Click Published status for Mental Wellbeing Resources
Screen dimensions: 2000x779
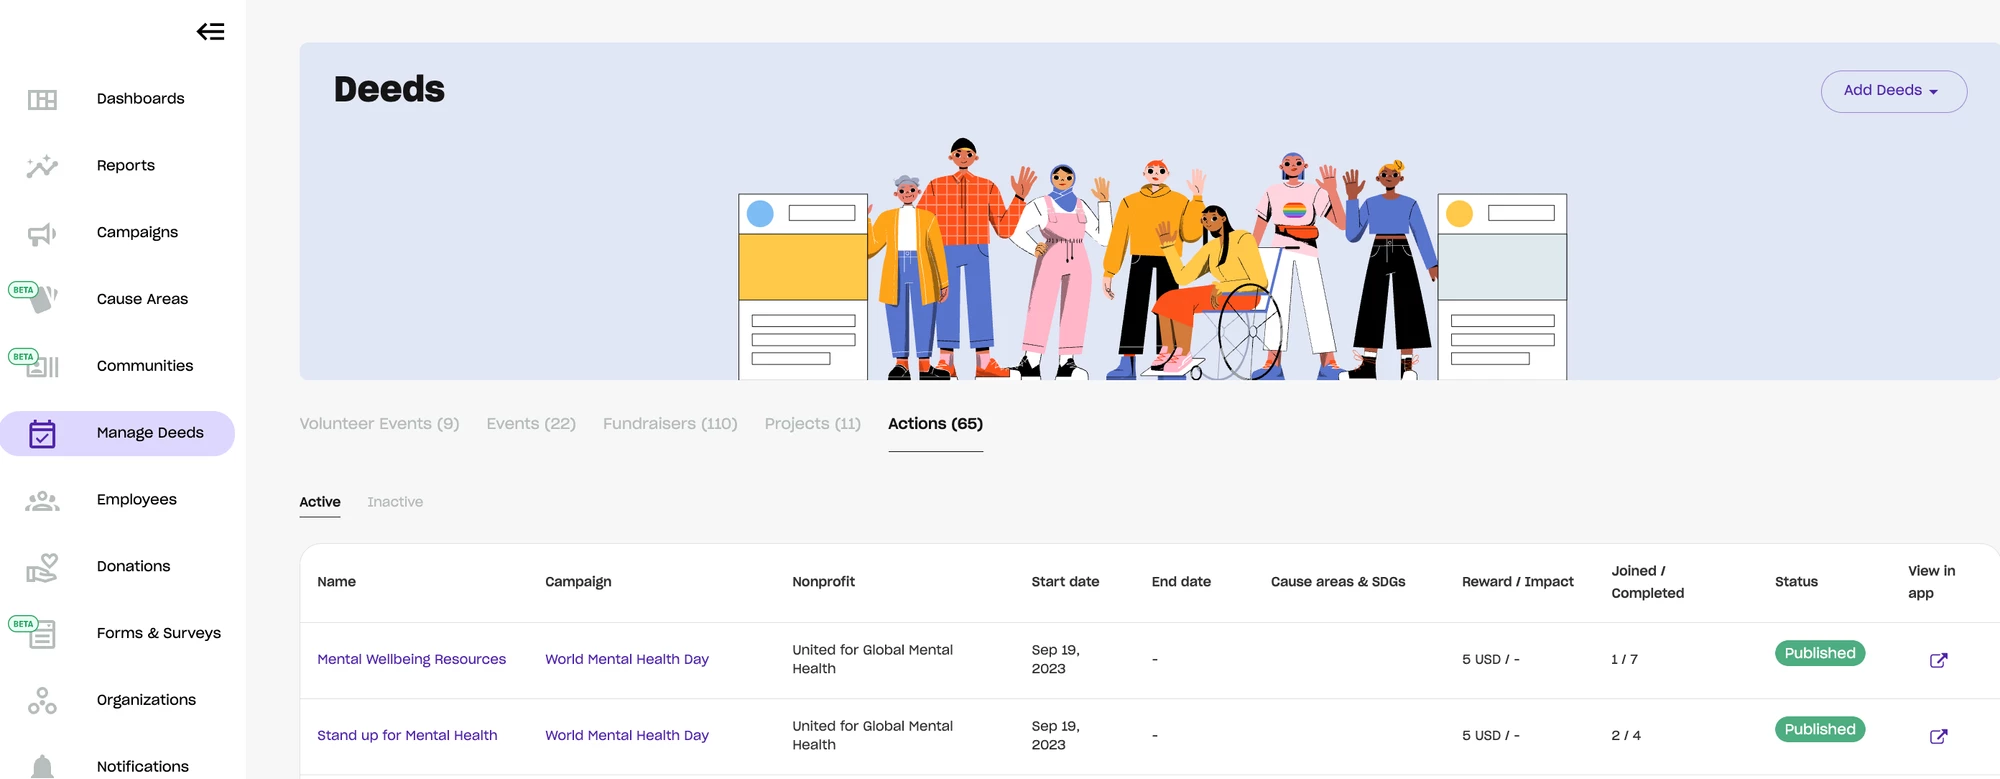pyautogui.click(x=1819, y=653)
